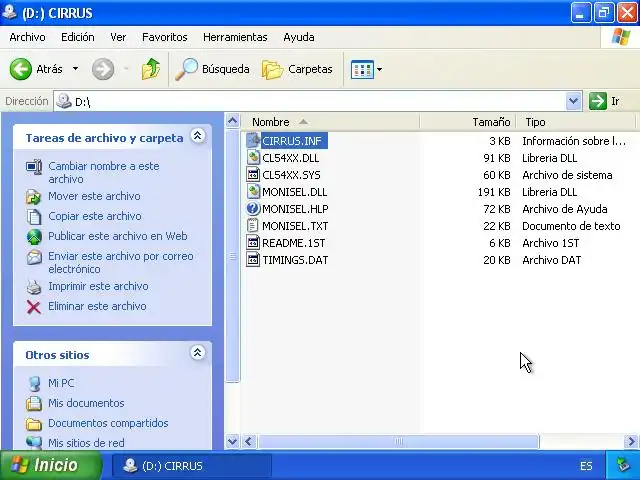The height and width of the screenshot is (480, 640).
Task: Click the (D:) CIRRUS taskbar button
Action: [192, 466]
